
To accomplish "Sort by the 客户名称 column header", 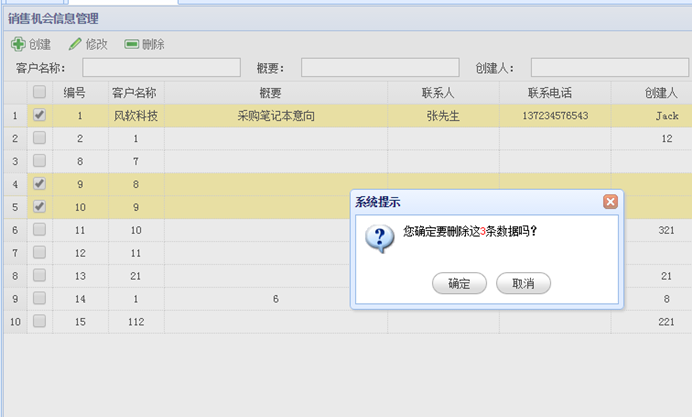I will (x=136, y=93).
